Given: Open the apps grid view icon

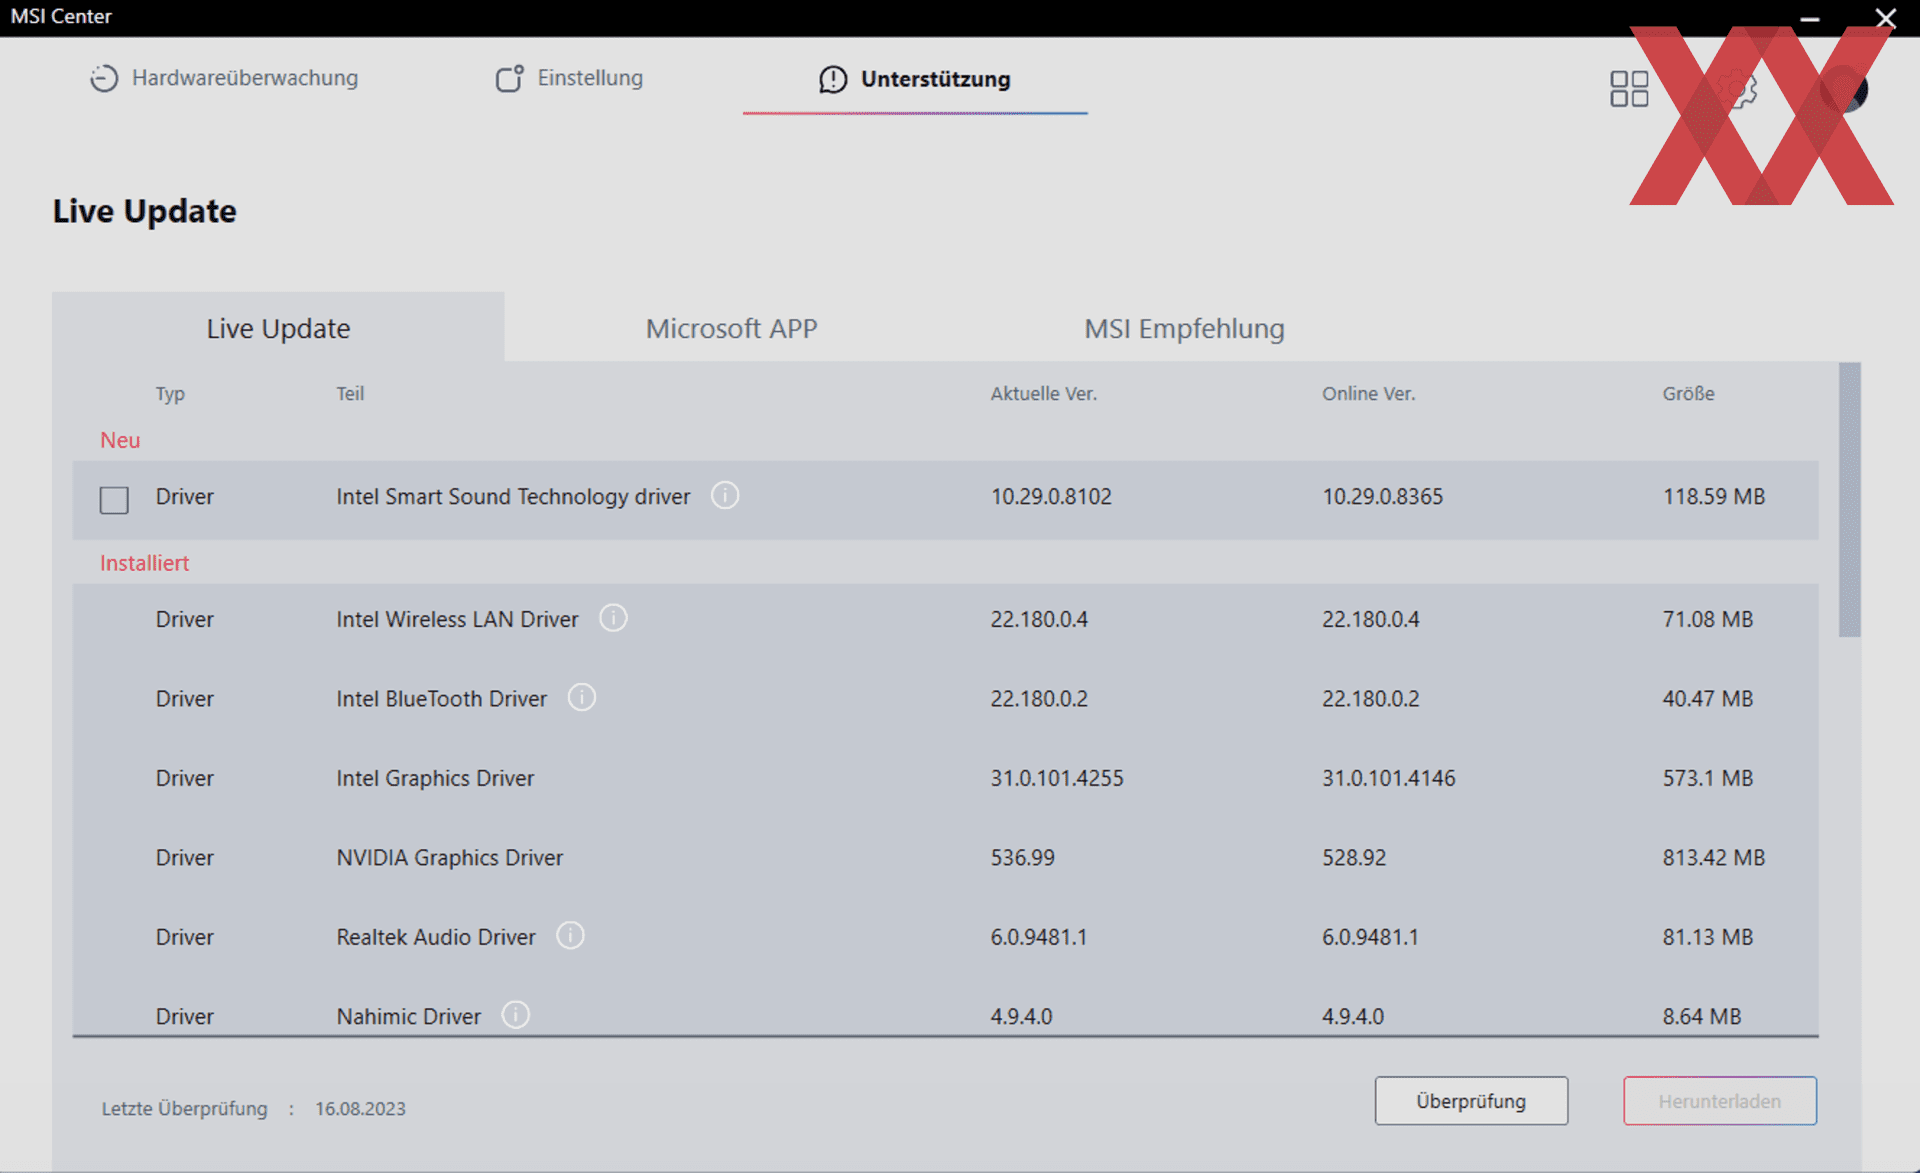Looking at the screenshot, I should pos(1629,88).
